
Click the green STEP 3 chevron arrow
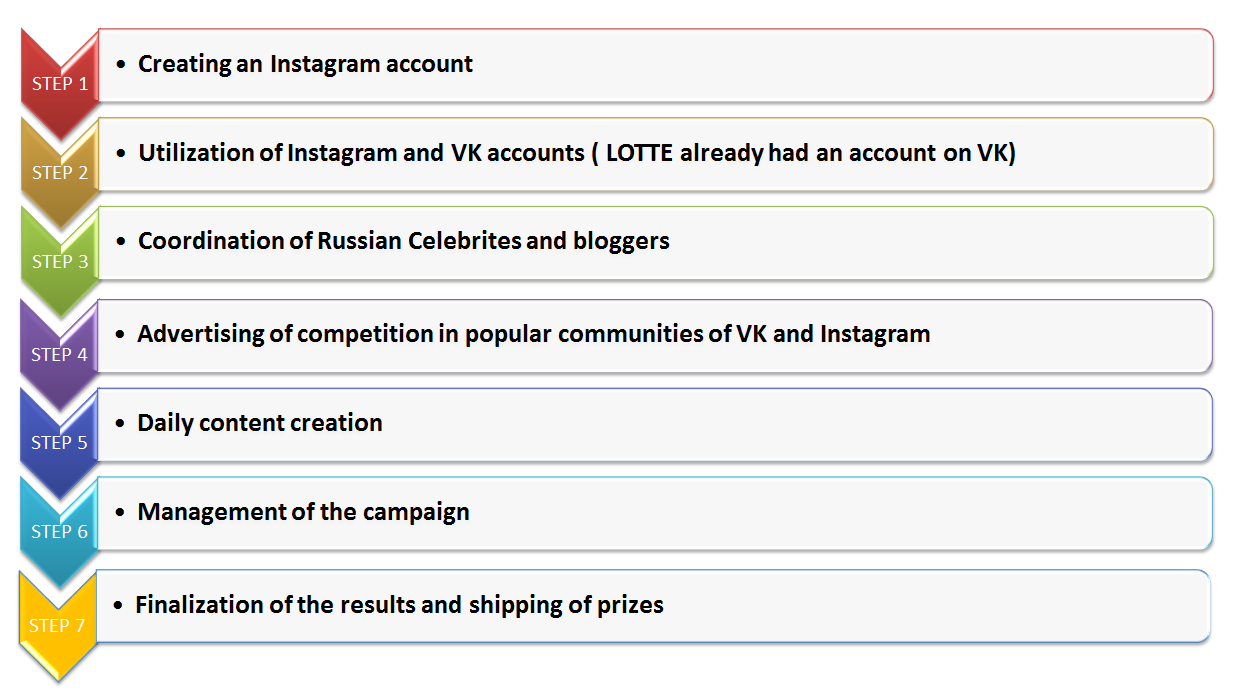pos(59,262)
